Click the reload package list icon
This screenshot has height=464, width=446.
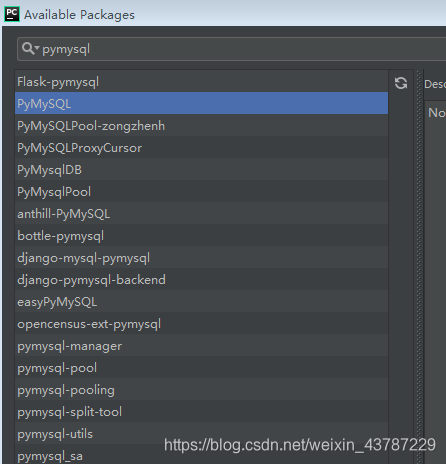[401, 83]
